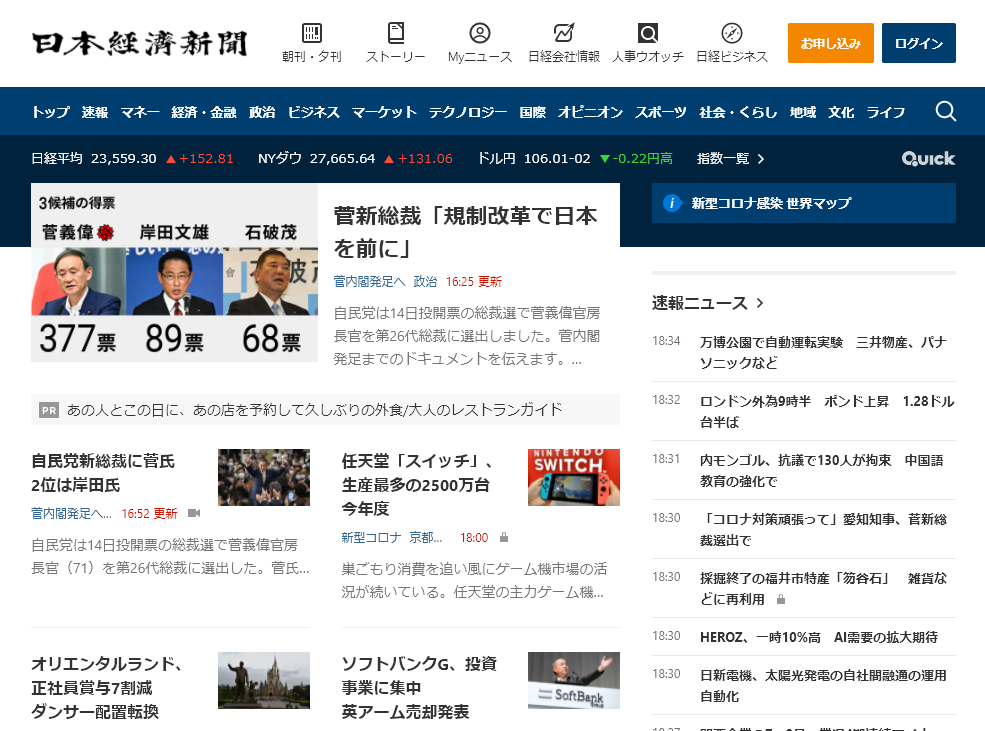This screenshot has width=985, height=731.
Task: Open the スポーツ section
Action: (660, 112)
